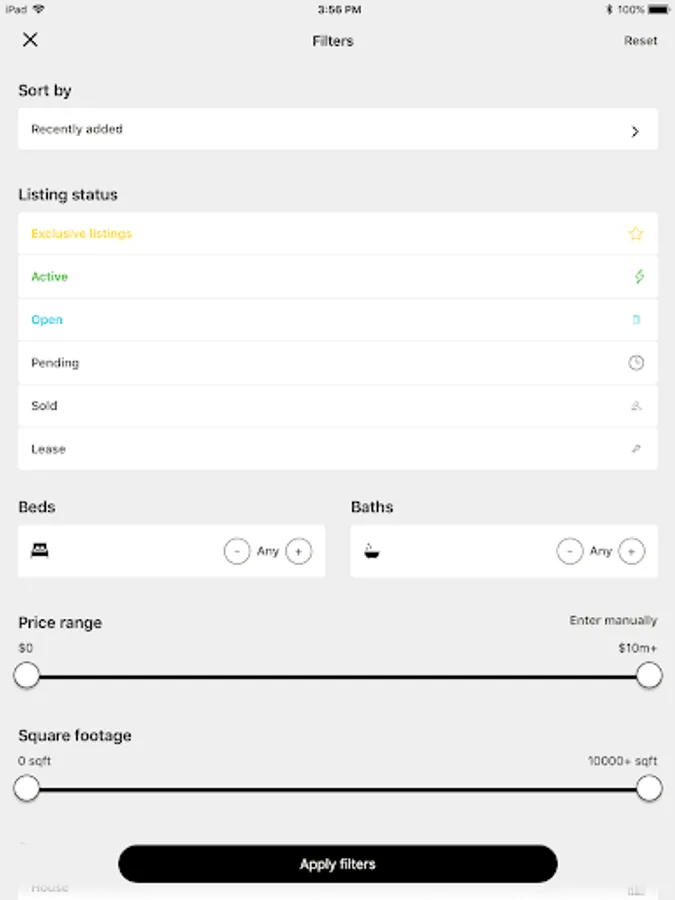Tap the clock icon for Pending

pos(636,363)
